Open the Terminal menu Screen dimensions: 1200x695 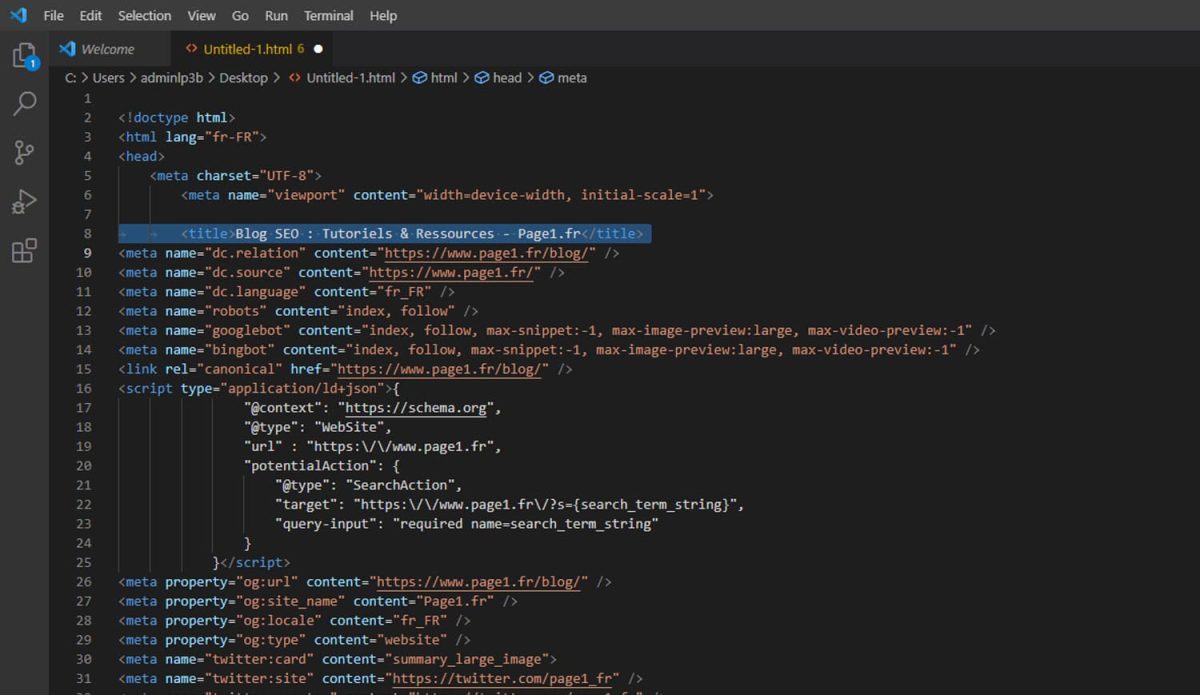(x=328, y=15)
